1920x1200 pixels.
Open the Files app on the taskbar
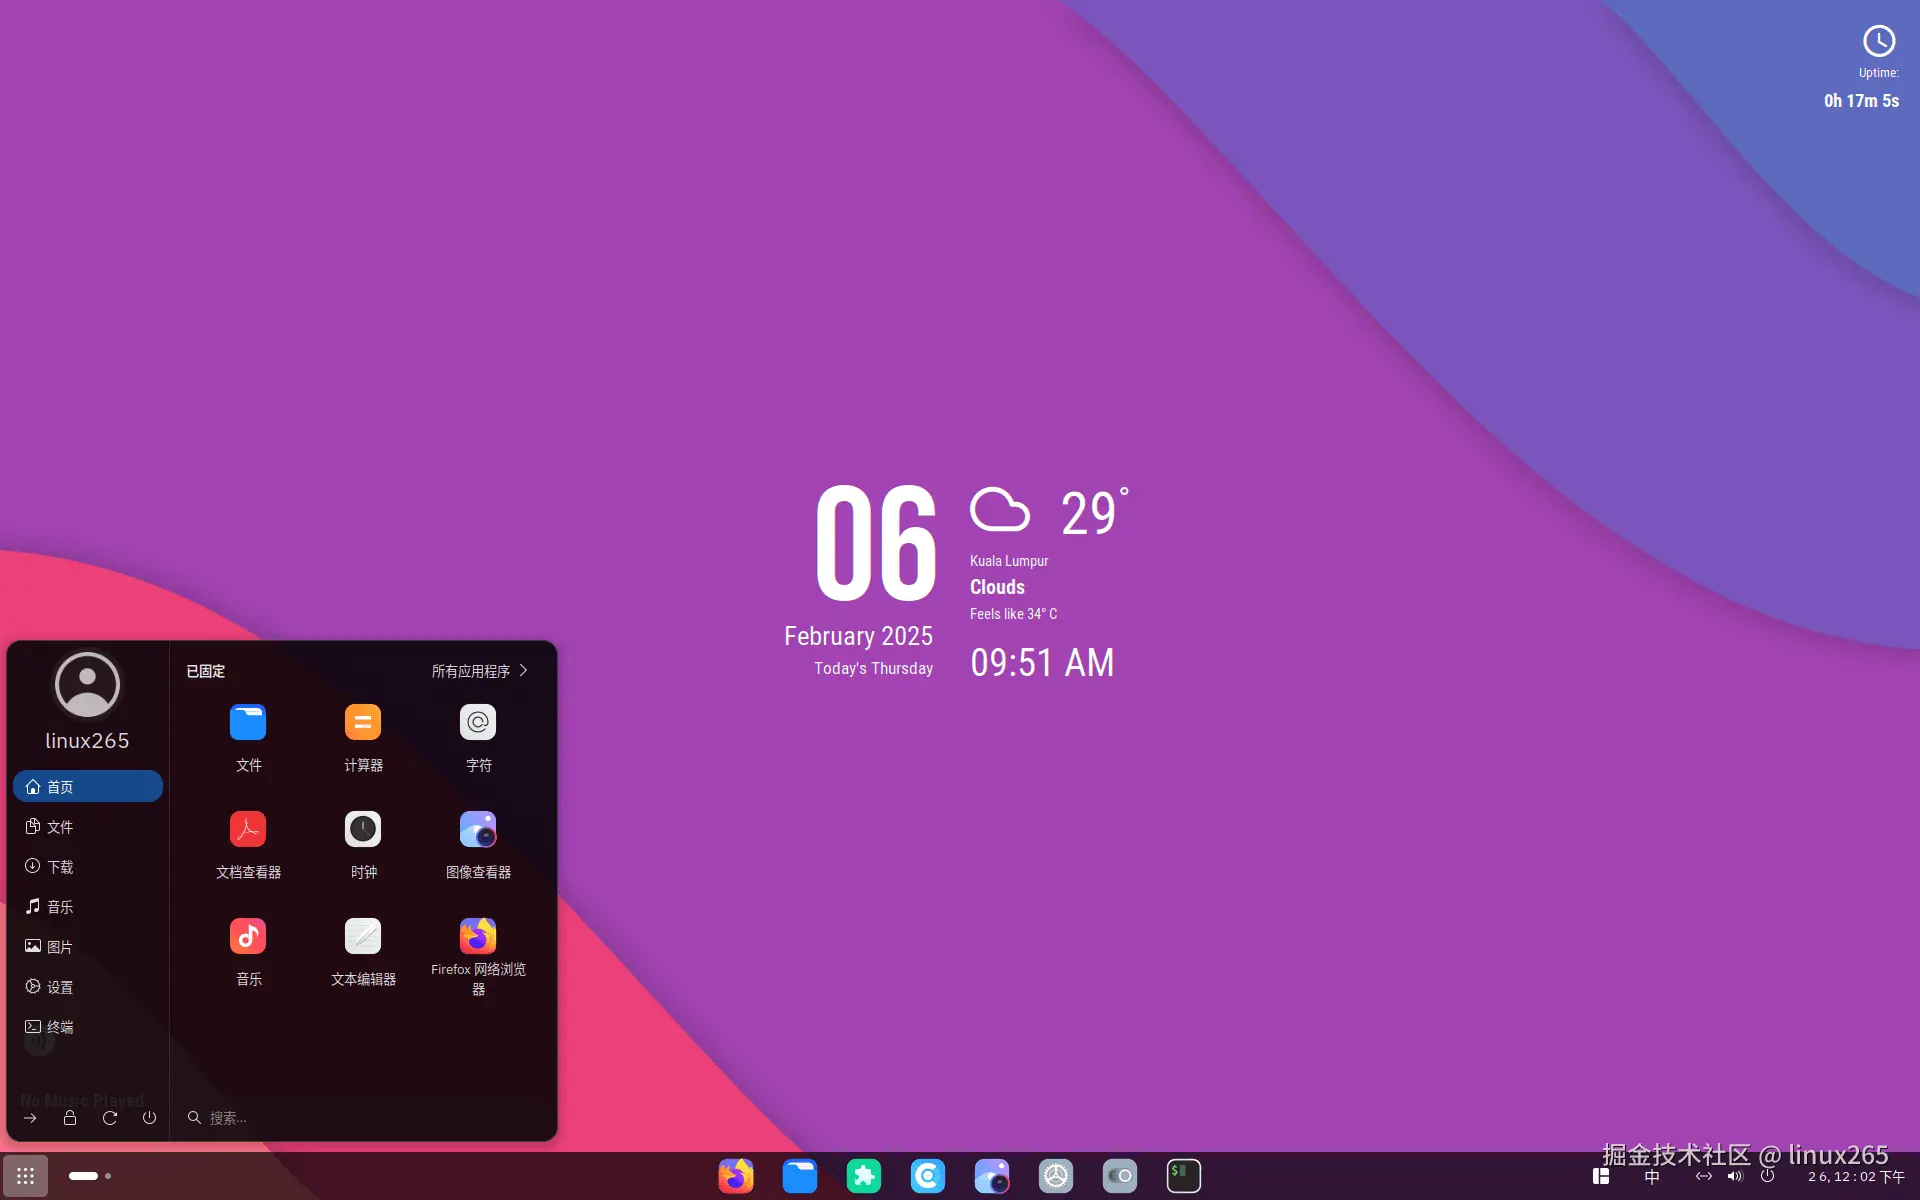pos(800,1175)
